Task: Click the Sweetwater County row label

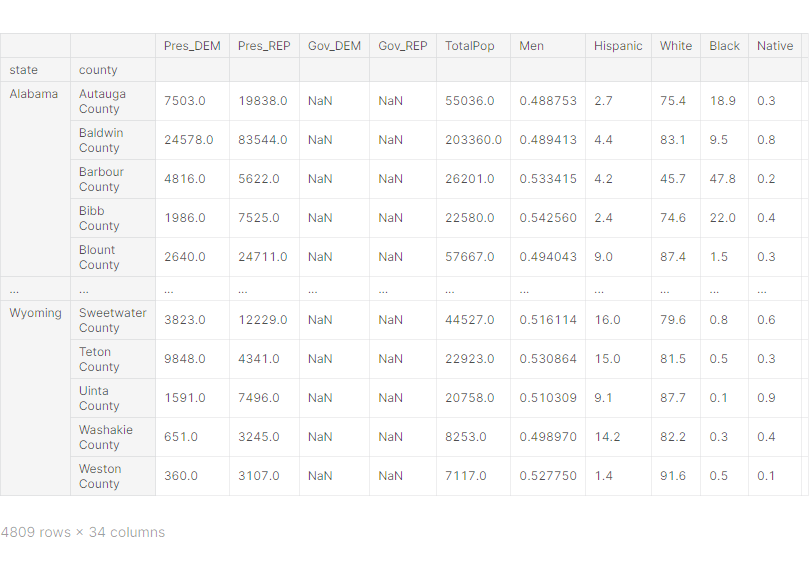Action: coord(113,320)
